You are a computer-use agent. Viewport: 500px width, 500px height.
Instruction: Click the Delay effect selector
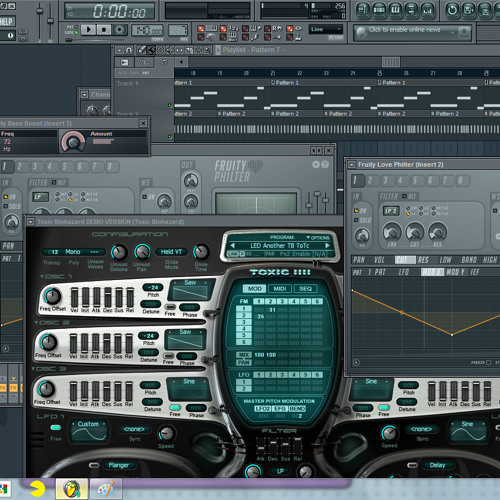point(437,465)
